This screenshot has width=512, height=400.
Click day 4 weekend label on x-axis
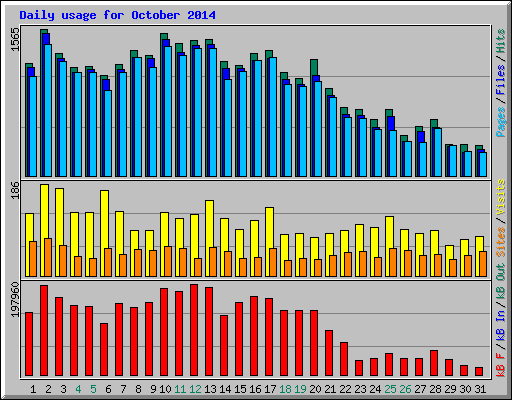pos(78,389)
